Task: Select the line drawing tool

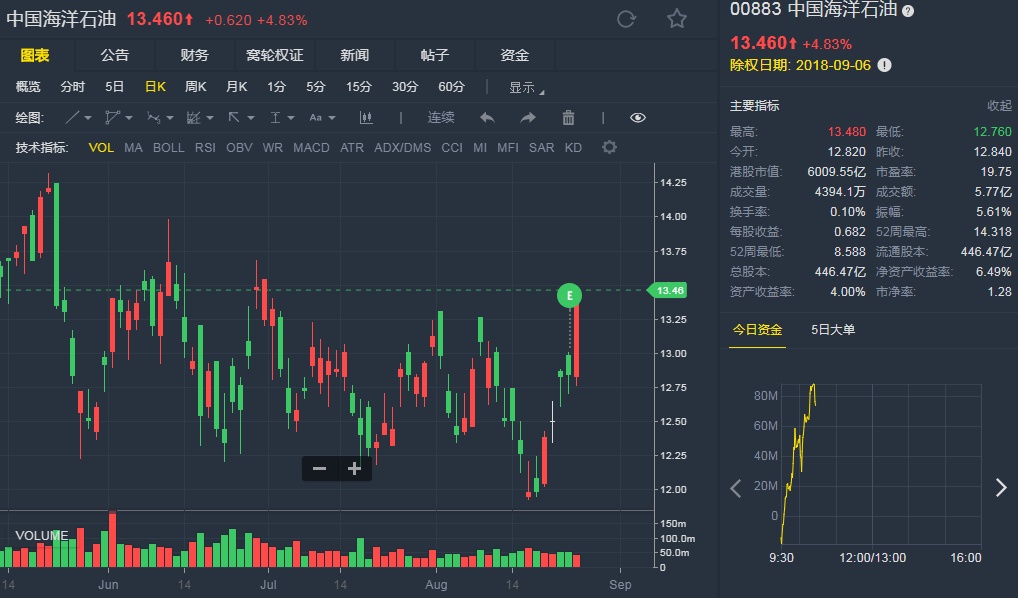Action: 72,118
